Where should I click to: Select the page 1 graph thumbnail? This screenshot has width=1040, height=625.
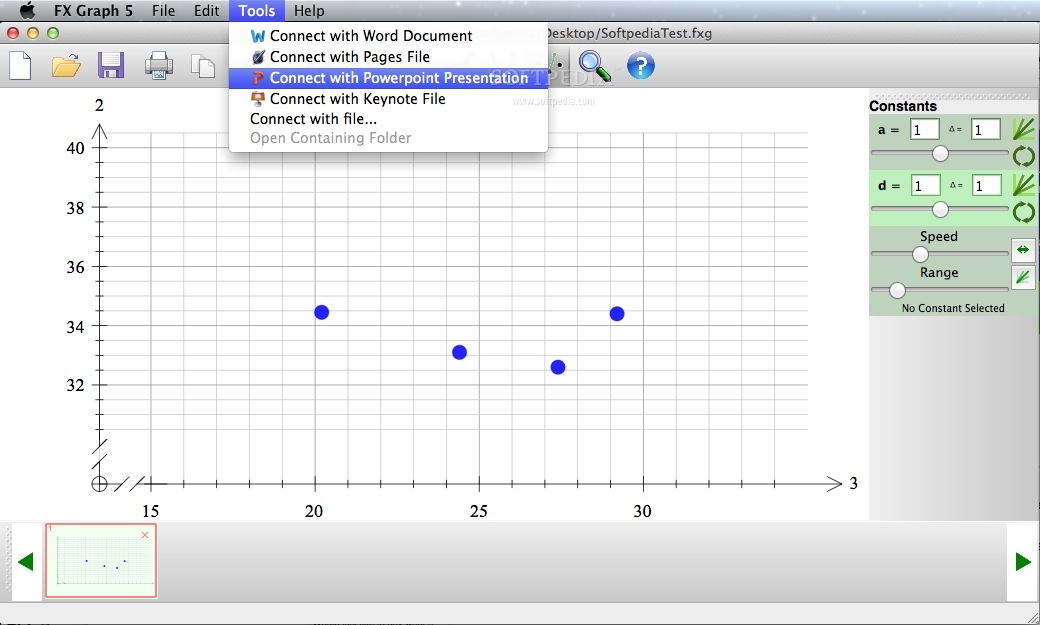click(x=101, y=561)
